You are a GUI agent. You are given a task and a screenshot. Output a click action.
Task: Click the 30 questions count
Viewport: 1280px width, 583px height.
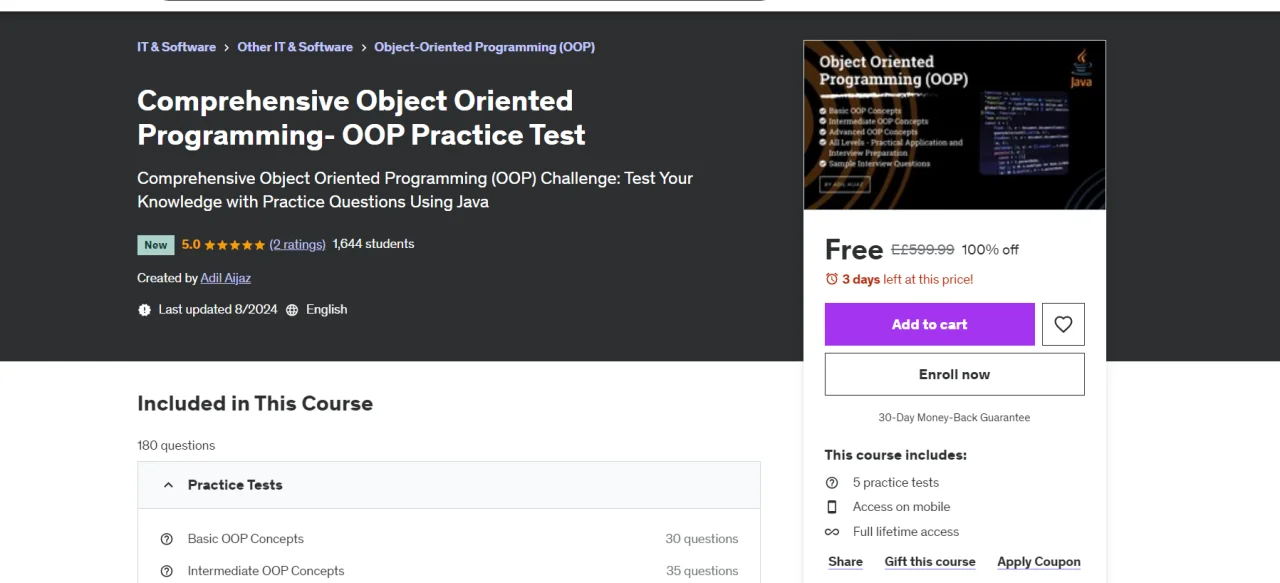click(702, 539)
